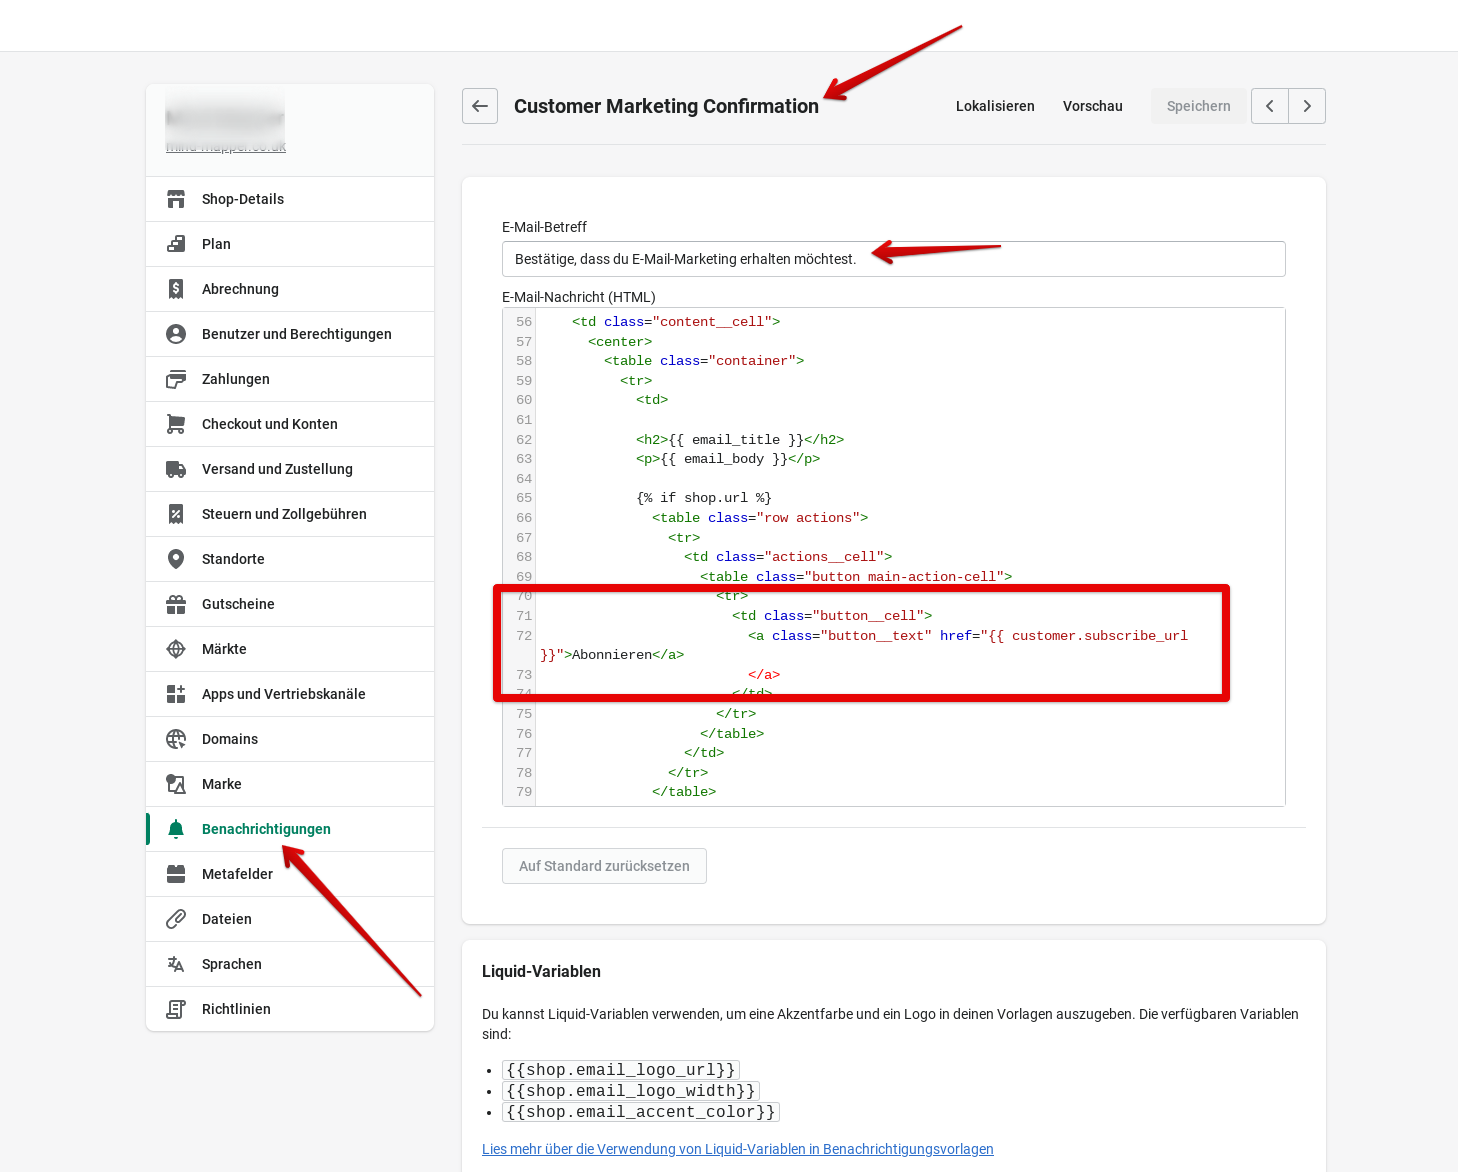Click the Shop-Details storefront icon
Viewport: 1458px width, 1172px height.
pos(176,199)
